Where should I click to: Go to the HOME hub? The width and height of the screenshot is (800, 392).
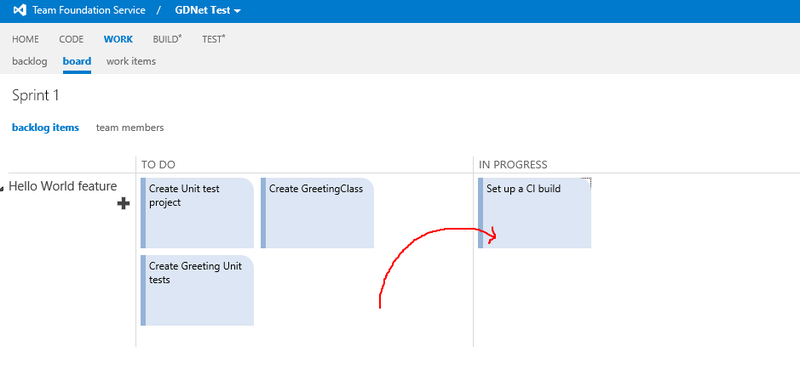pos(26,39)
